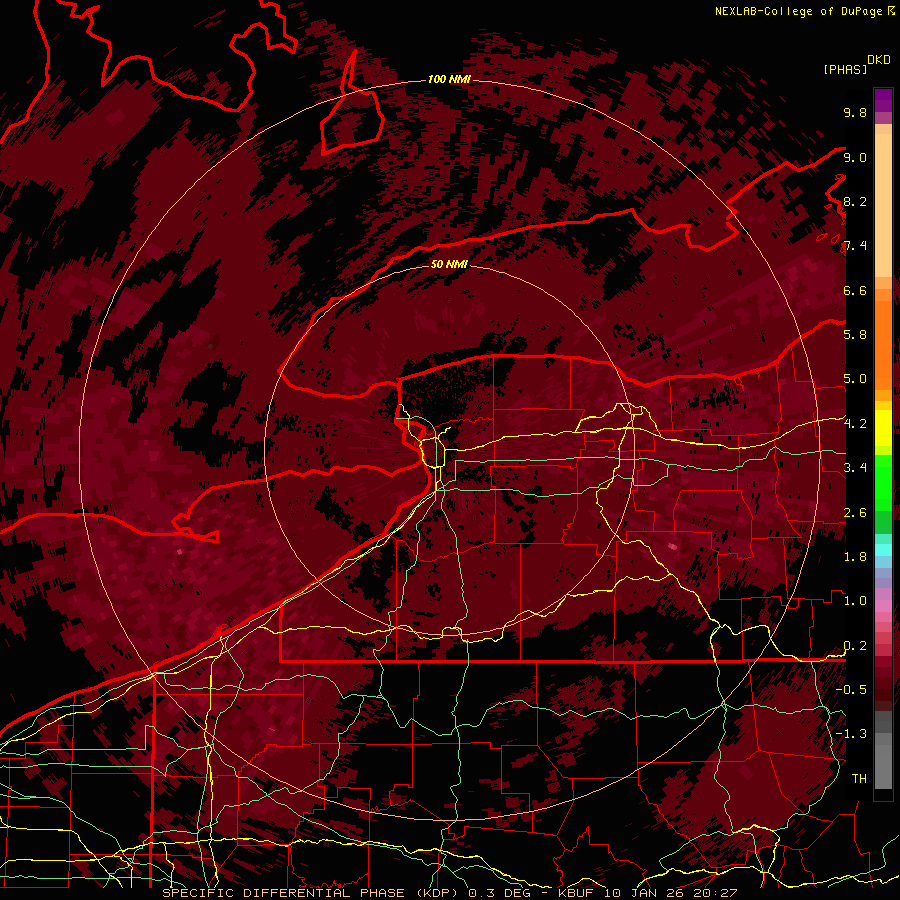Click the 5.0 value on the color scale
This screenshot has height=900, width=900.
coord(855,379)
